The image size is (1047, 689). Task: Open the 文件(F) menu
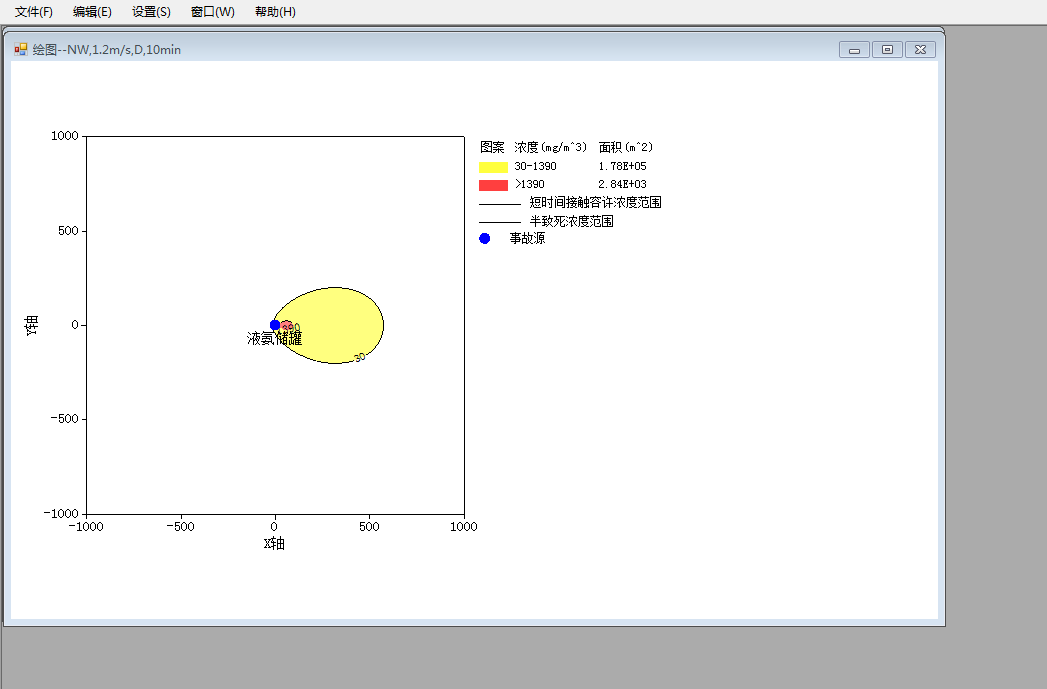pos(33,12)
